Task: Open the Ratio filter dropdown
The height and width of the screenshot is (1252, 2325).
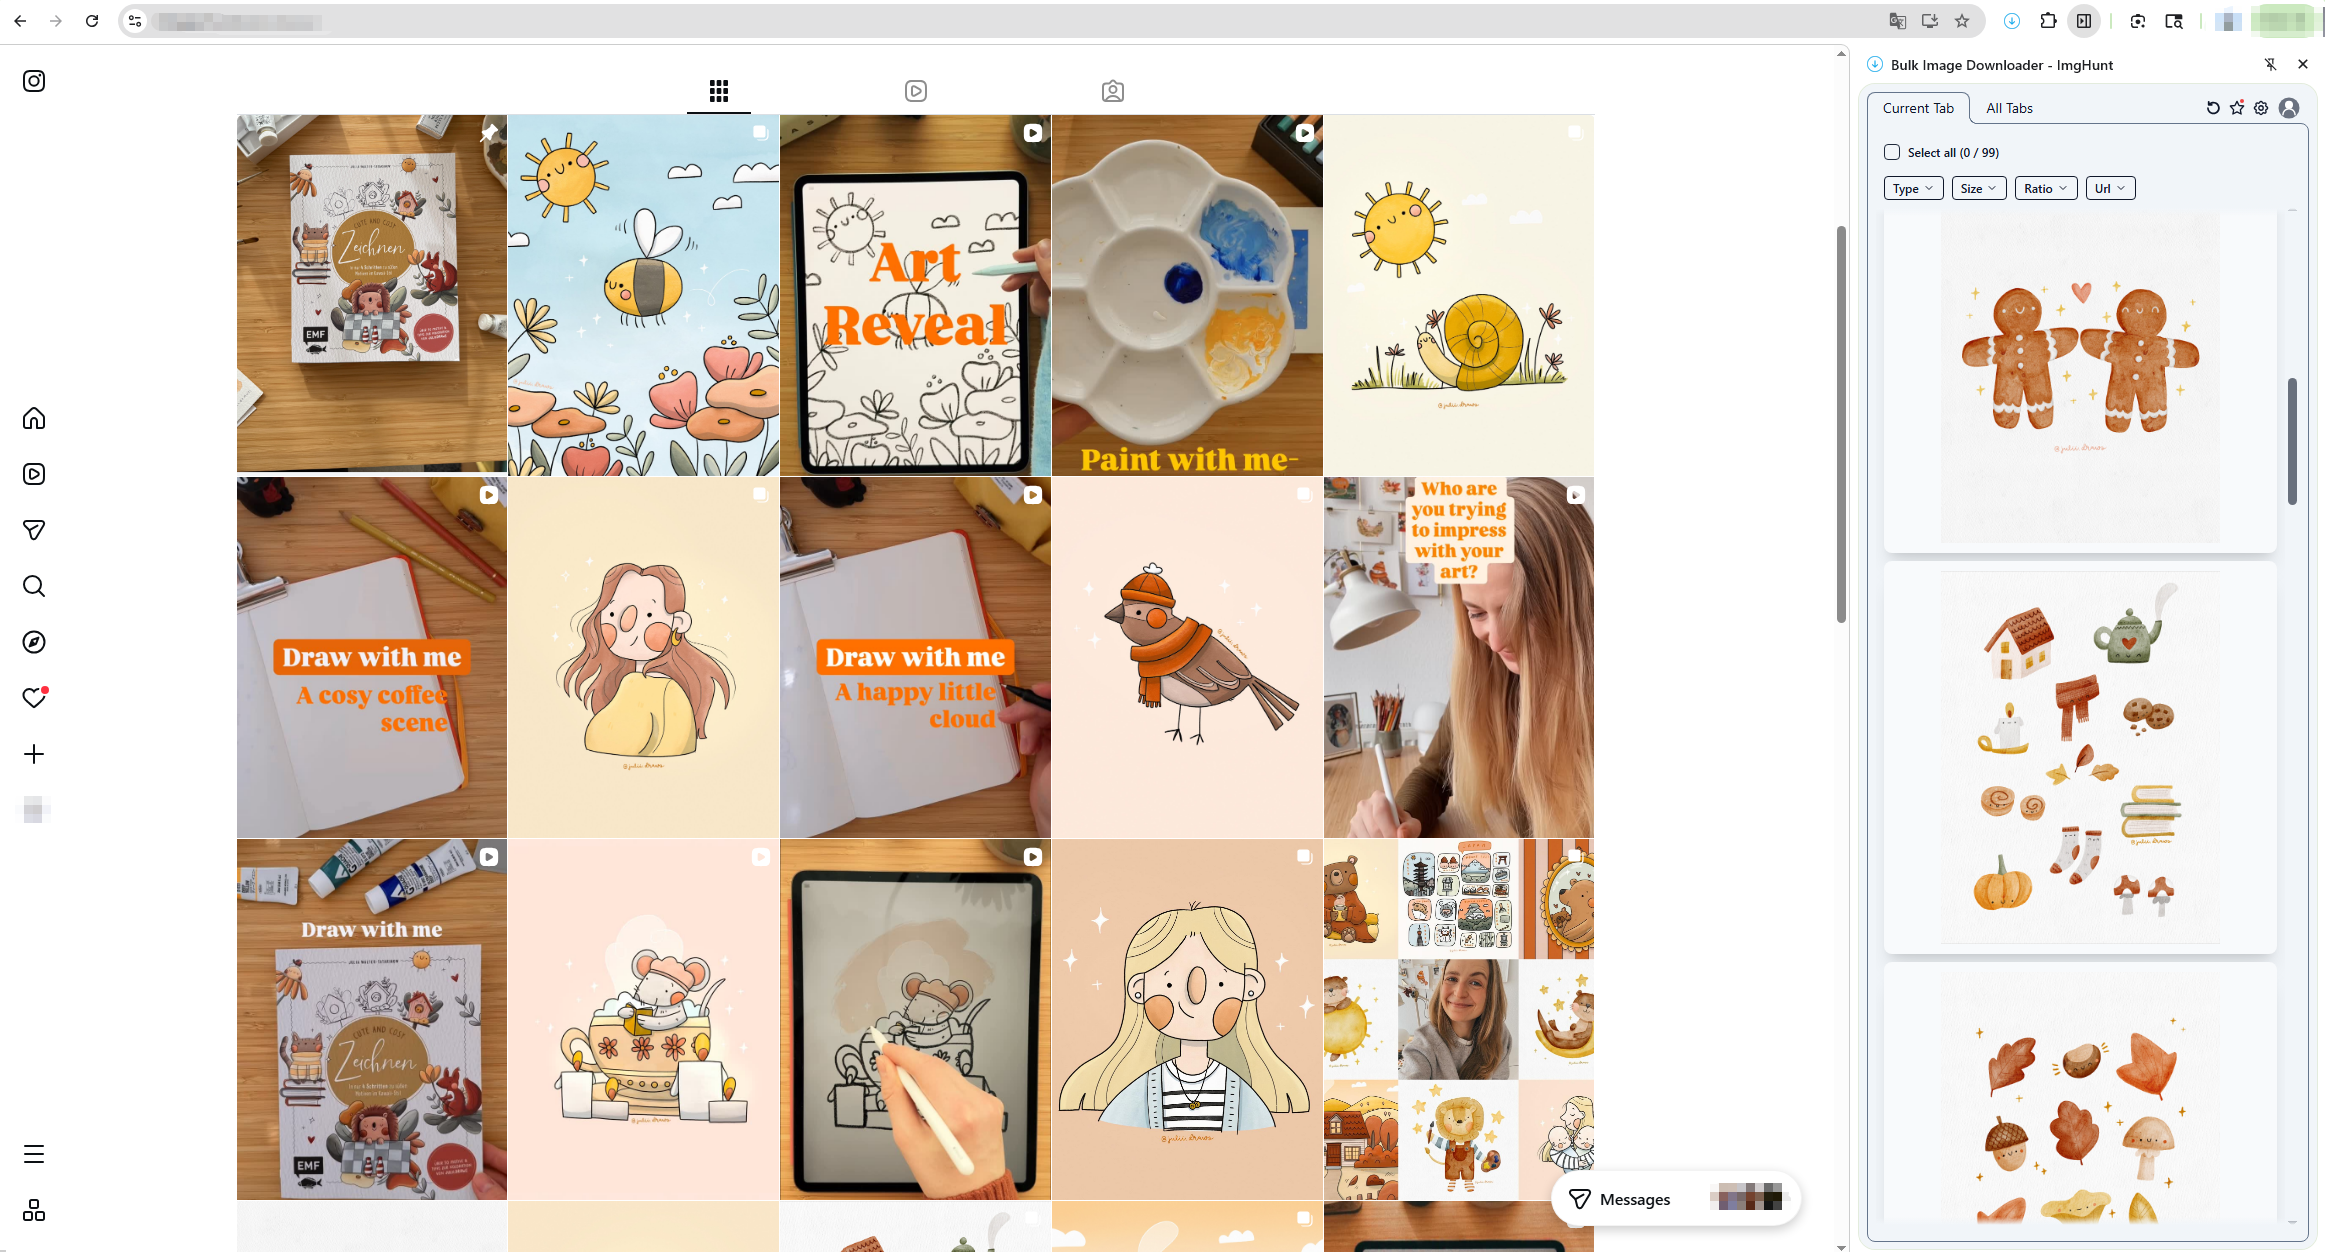Action: 2045,188
